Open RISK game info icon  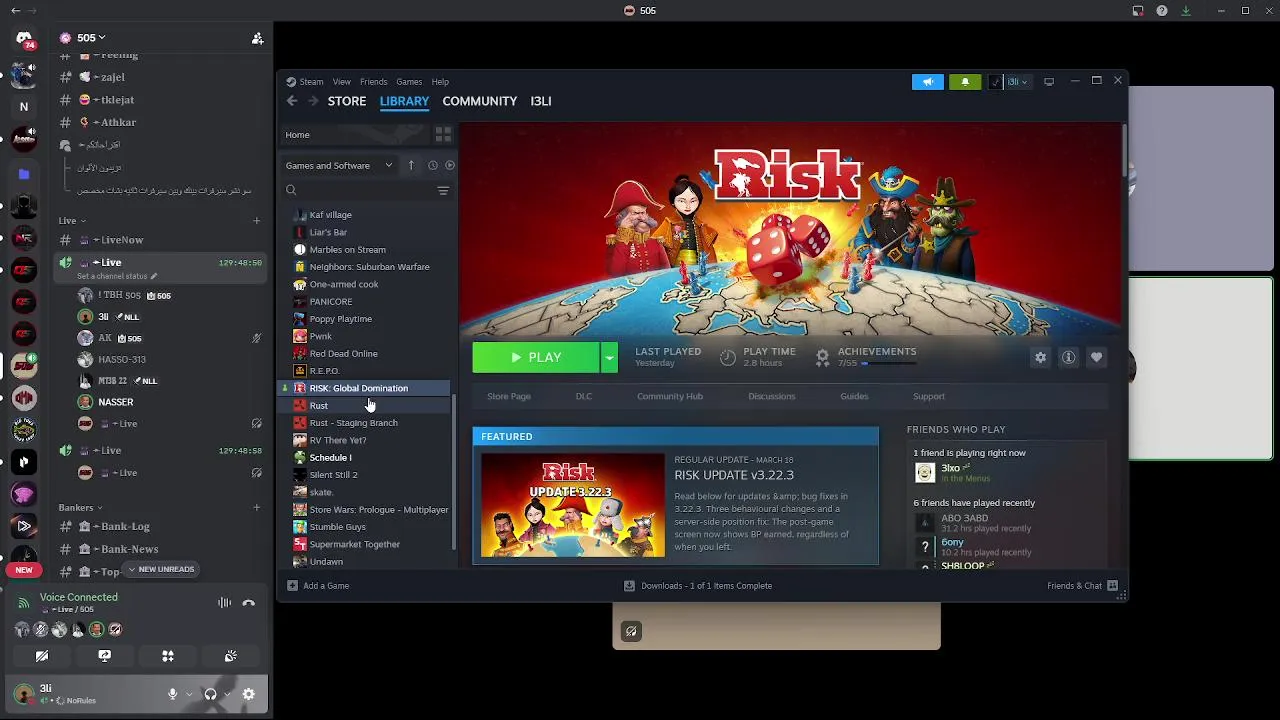click(x=1069, y=357)
